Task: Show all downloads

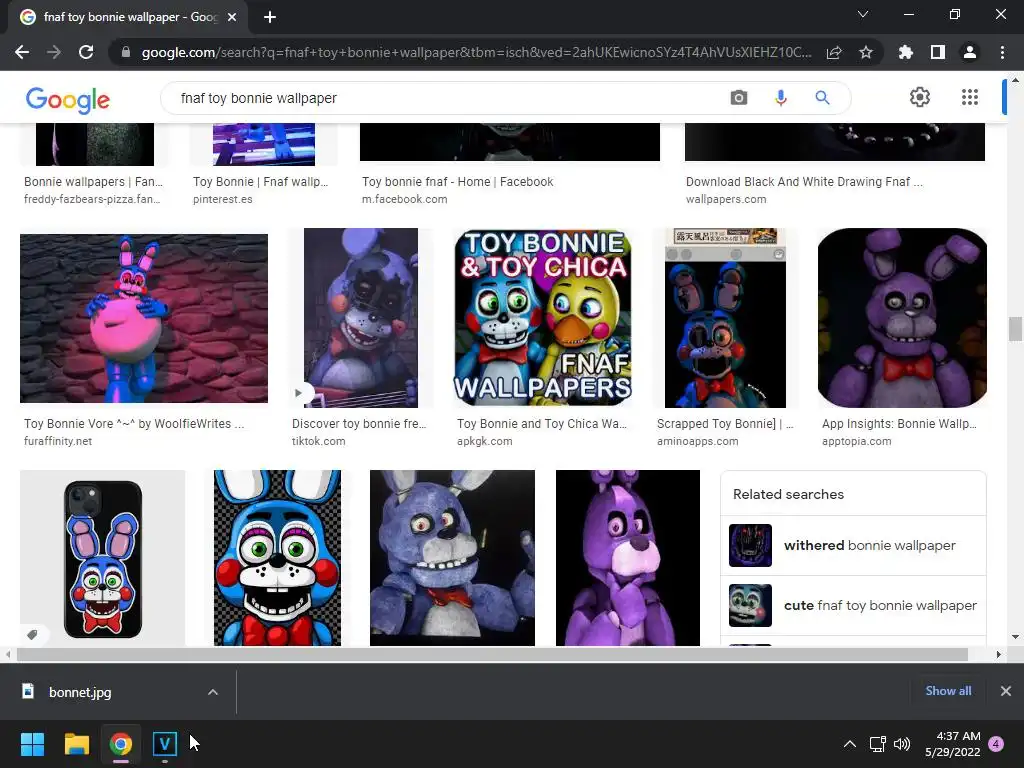Action: [948, 691]
